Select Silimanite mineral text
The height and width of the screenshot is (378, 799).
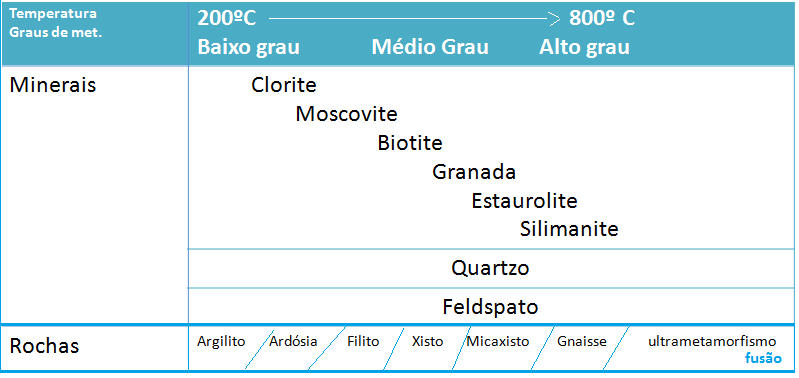pyautogui.click(x=569, y=229)
